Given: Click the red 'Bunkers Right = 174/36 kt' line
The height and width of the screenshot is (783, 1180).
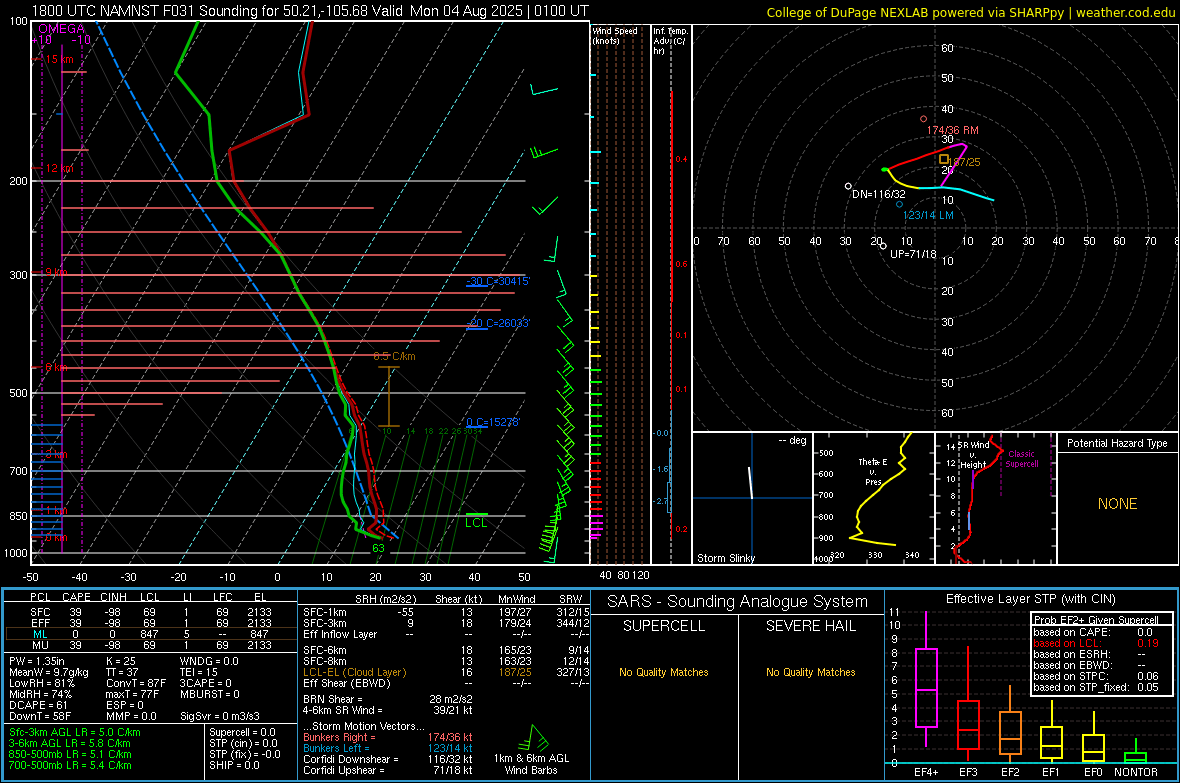Looking at the screenshot, I should [x=388, y=737].
